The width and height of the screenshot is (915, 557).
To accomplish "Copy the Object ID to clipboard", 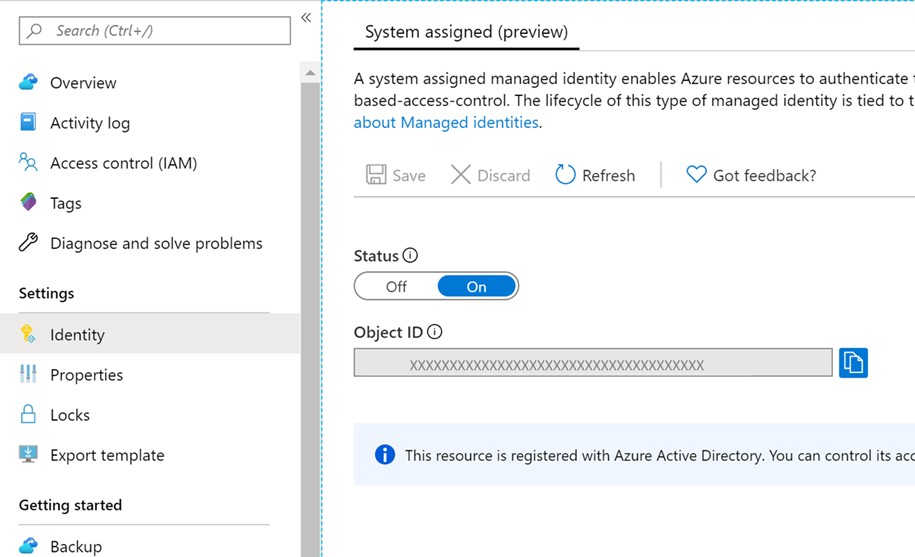I will pos(853,363).
